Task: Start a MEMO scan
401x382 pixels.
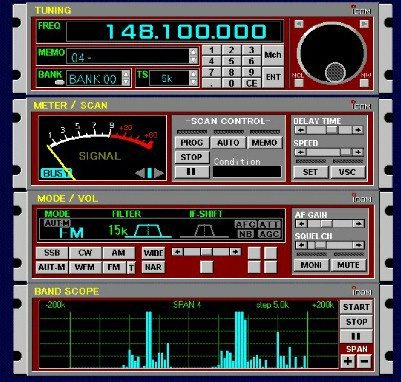Action: 264,143
